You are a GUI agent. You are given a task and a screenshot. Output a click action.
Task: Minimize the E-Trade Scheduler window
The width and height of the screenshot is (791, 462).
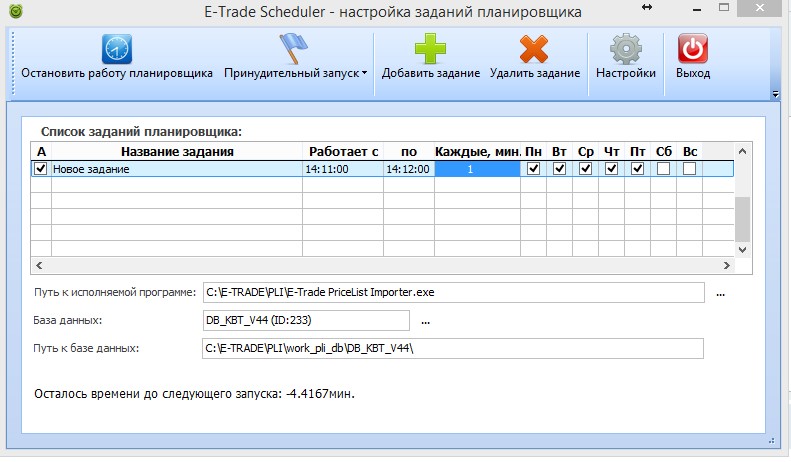click(697, 10)
